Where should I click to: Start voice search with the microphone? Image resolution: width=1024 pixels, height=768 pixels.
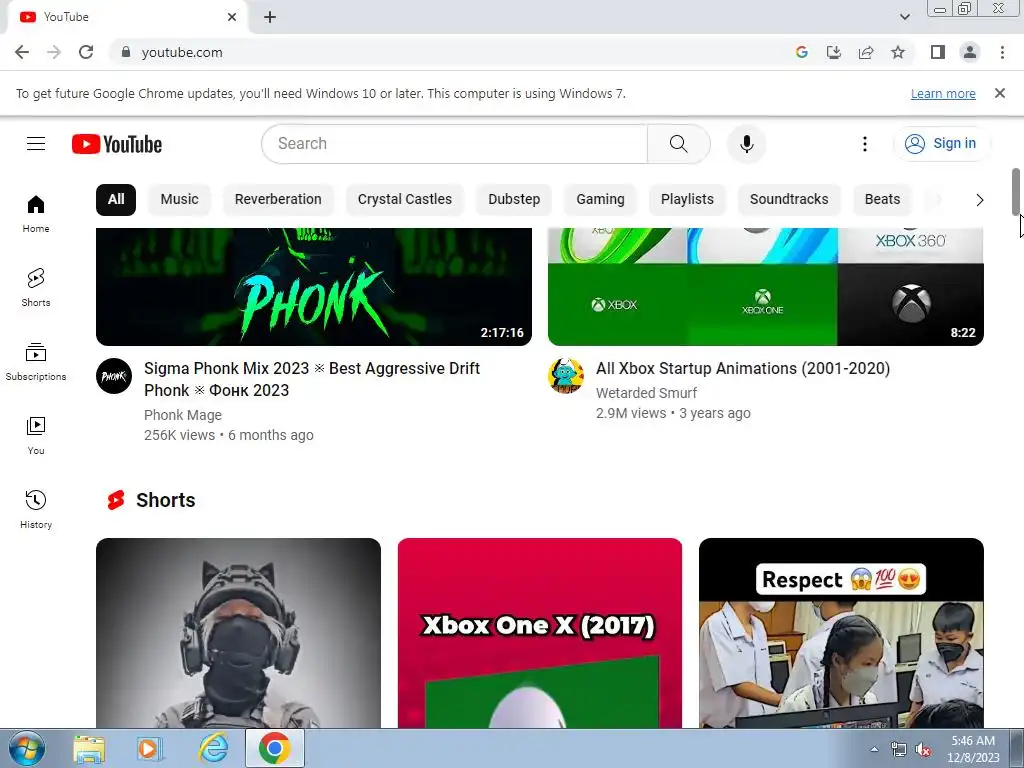point(746,144)
